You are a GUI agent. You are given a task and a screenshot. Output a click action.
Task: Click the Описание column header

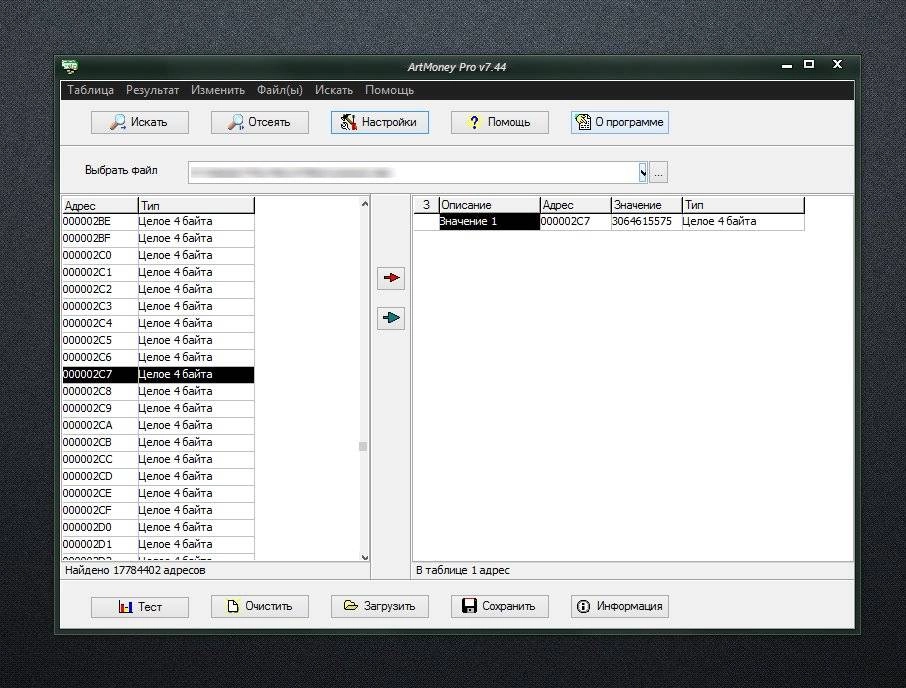click(489, 205)
